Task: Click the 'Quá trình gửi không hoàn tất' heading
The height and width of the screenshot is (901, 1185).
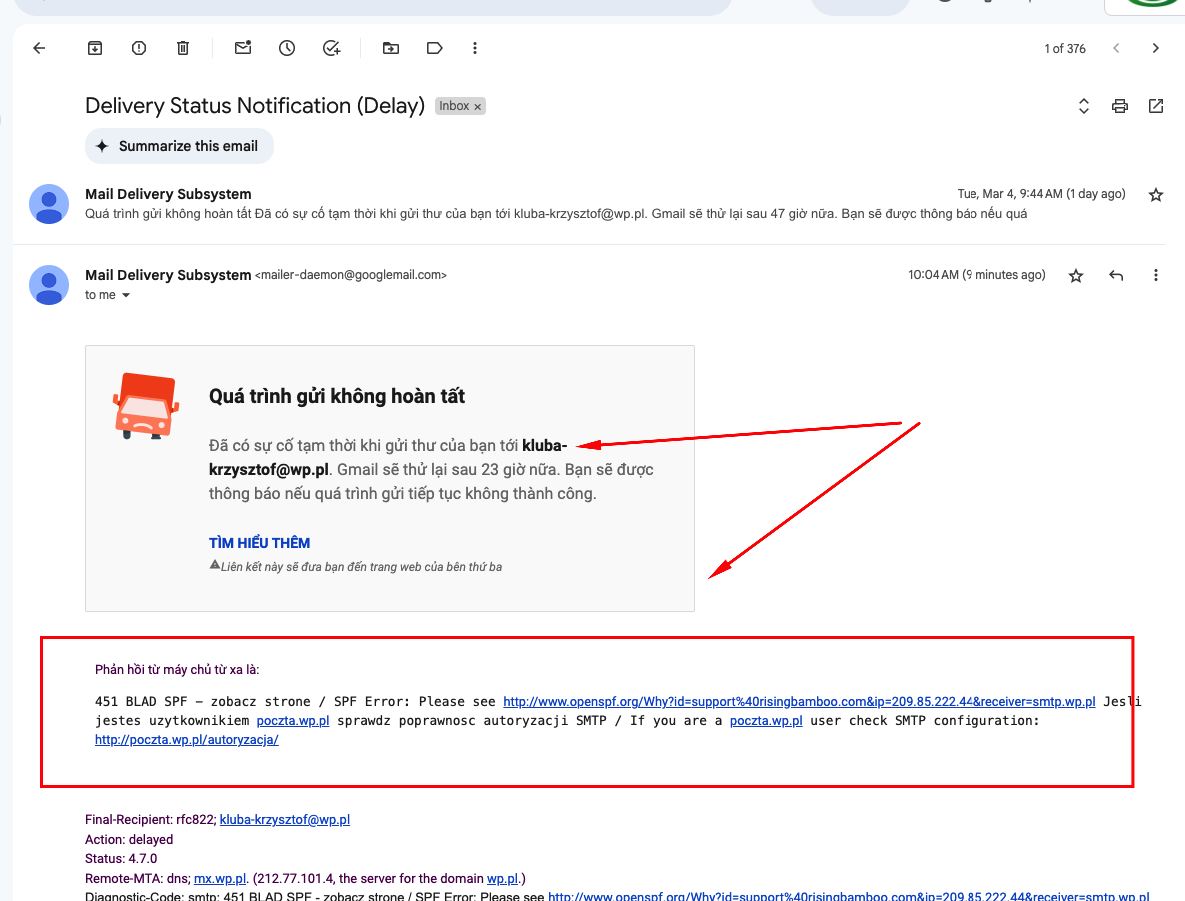Action: point(336,396)
